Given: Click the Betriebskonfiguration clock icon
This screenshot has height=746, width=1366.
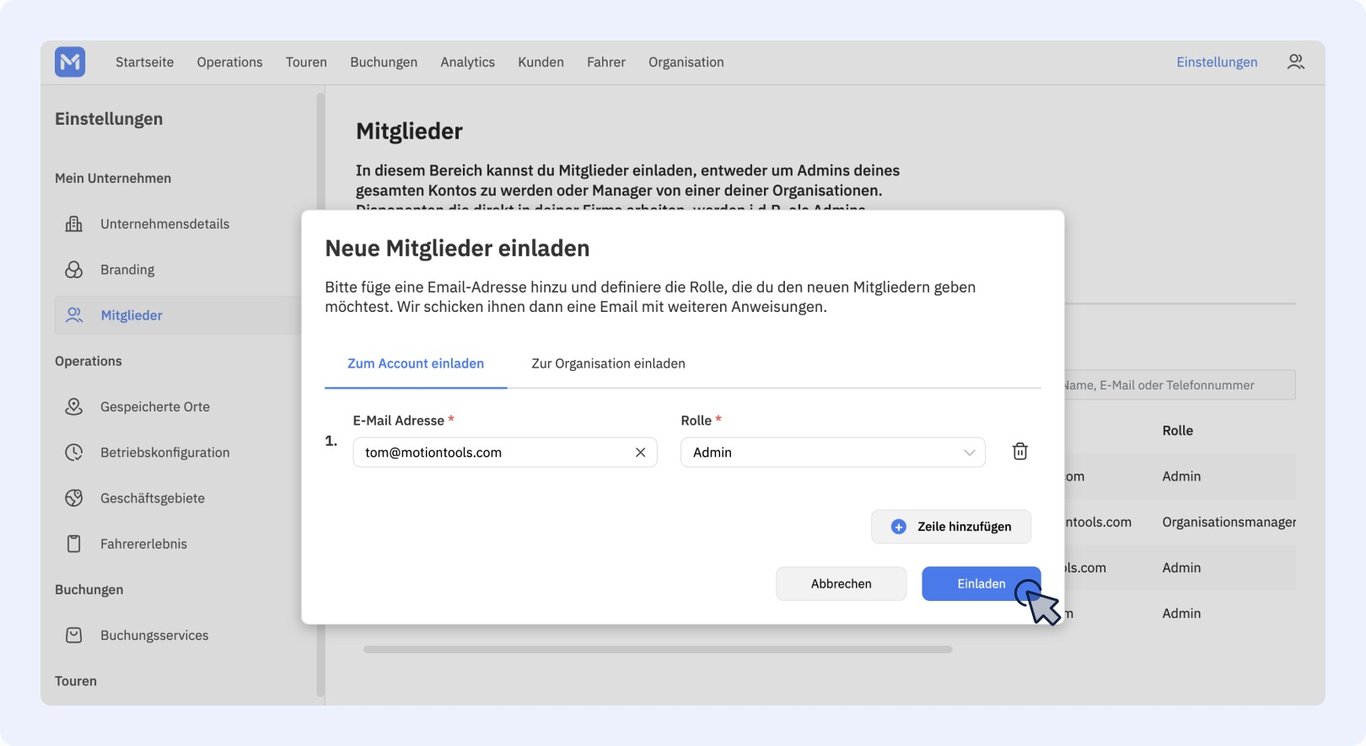Looking at the screenshot, I should (x=74, y=452).
